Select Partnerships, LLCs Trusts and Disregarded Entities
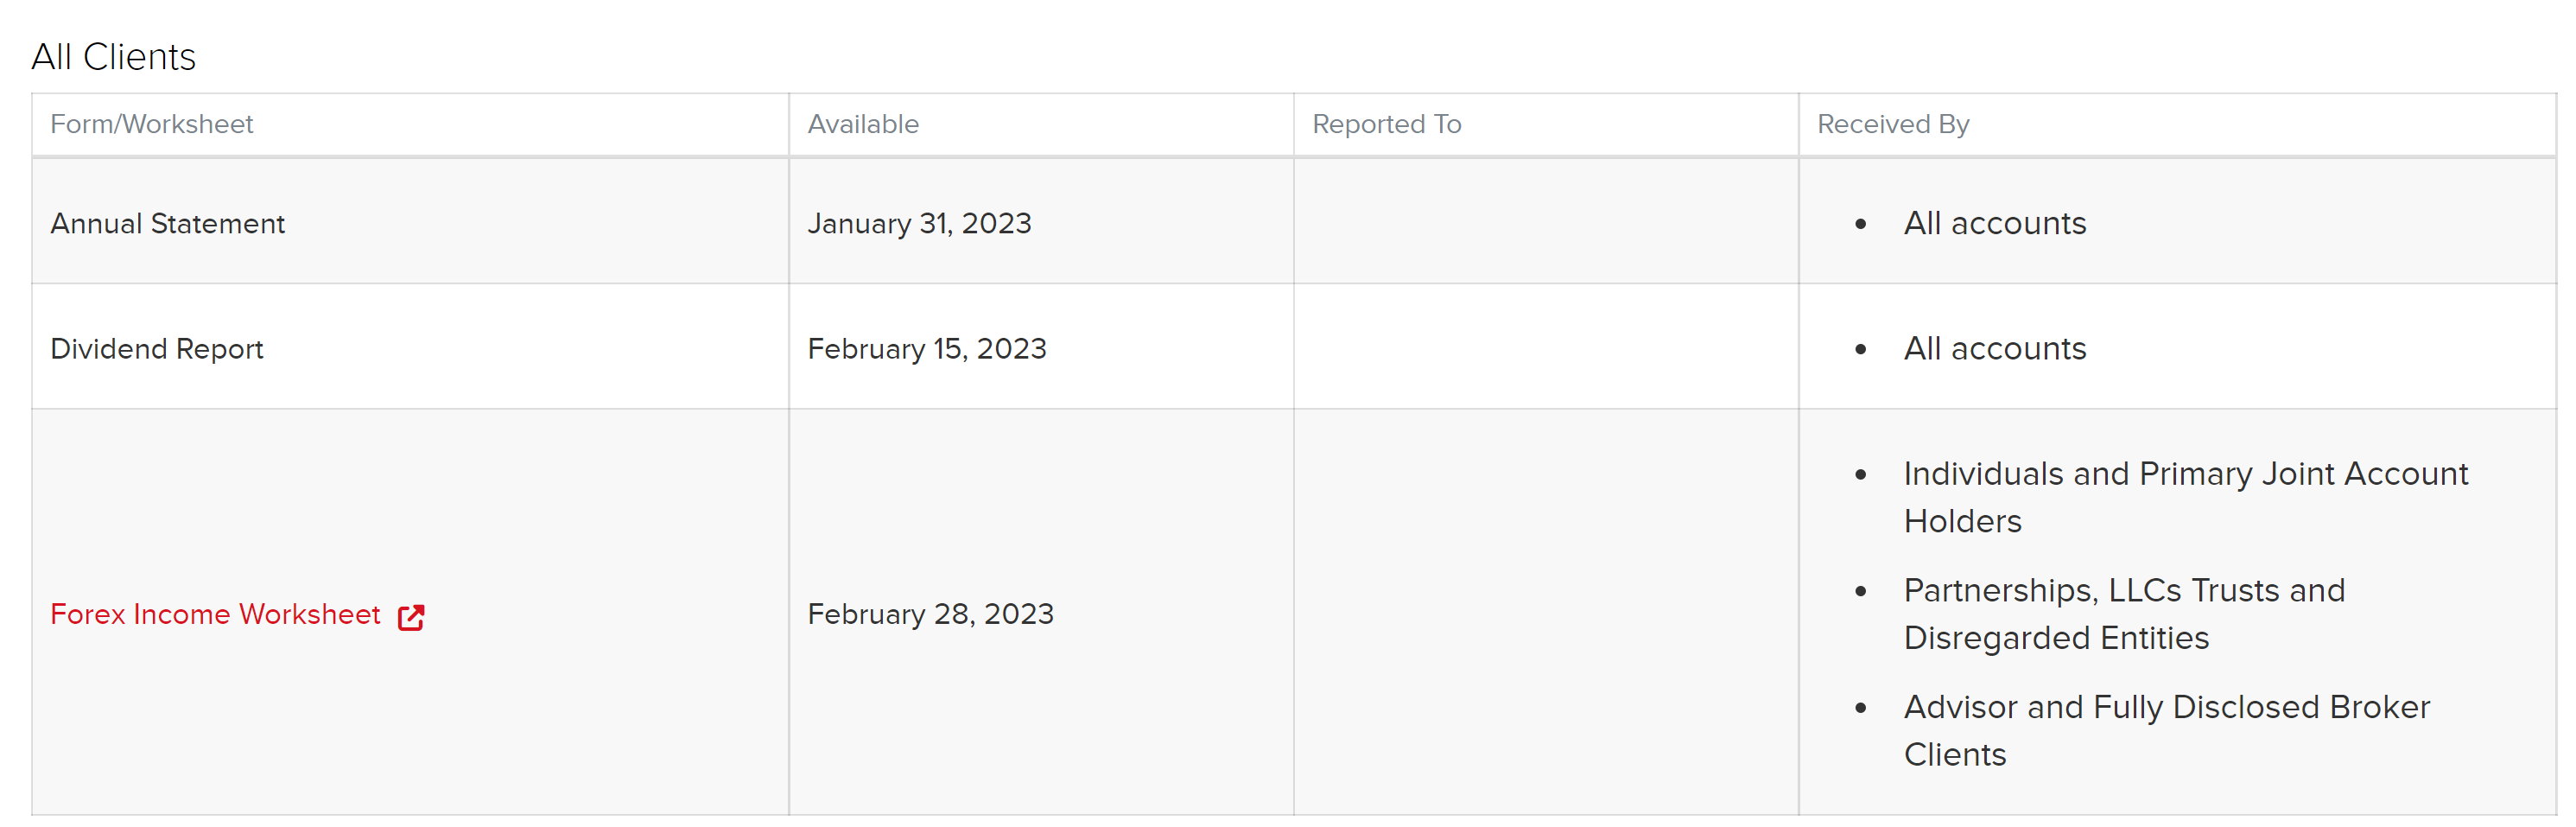2576x827 pixels. (2124, 614)
